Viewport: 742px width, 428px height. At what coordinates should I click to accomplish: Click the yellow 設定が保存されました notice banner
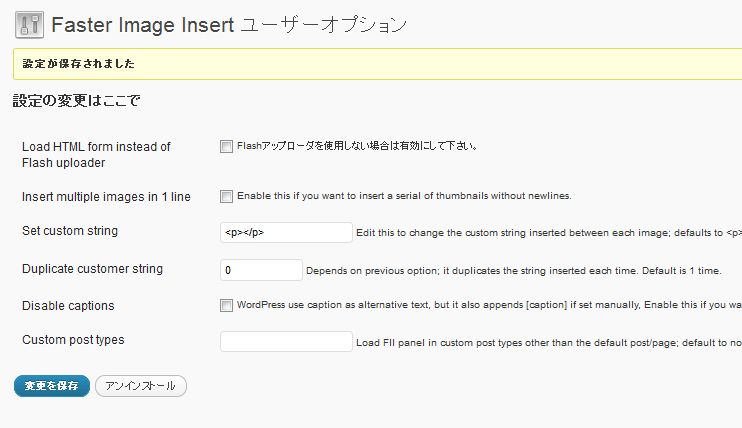pyautogui.click(x=378, y=64)
